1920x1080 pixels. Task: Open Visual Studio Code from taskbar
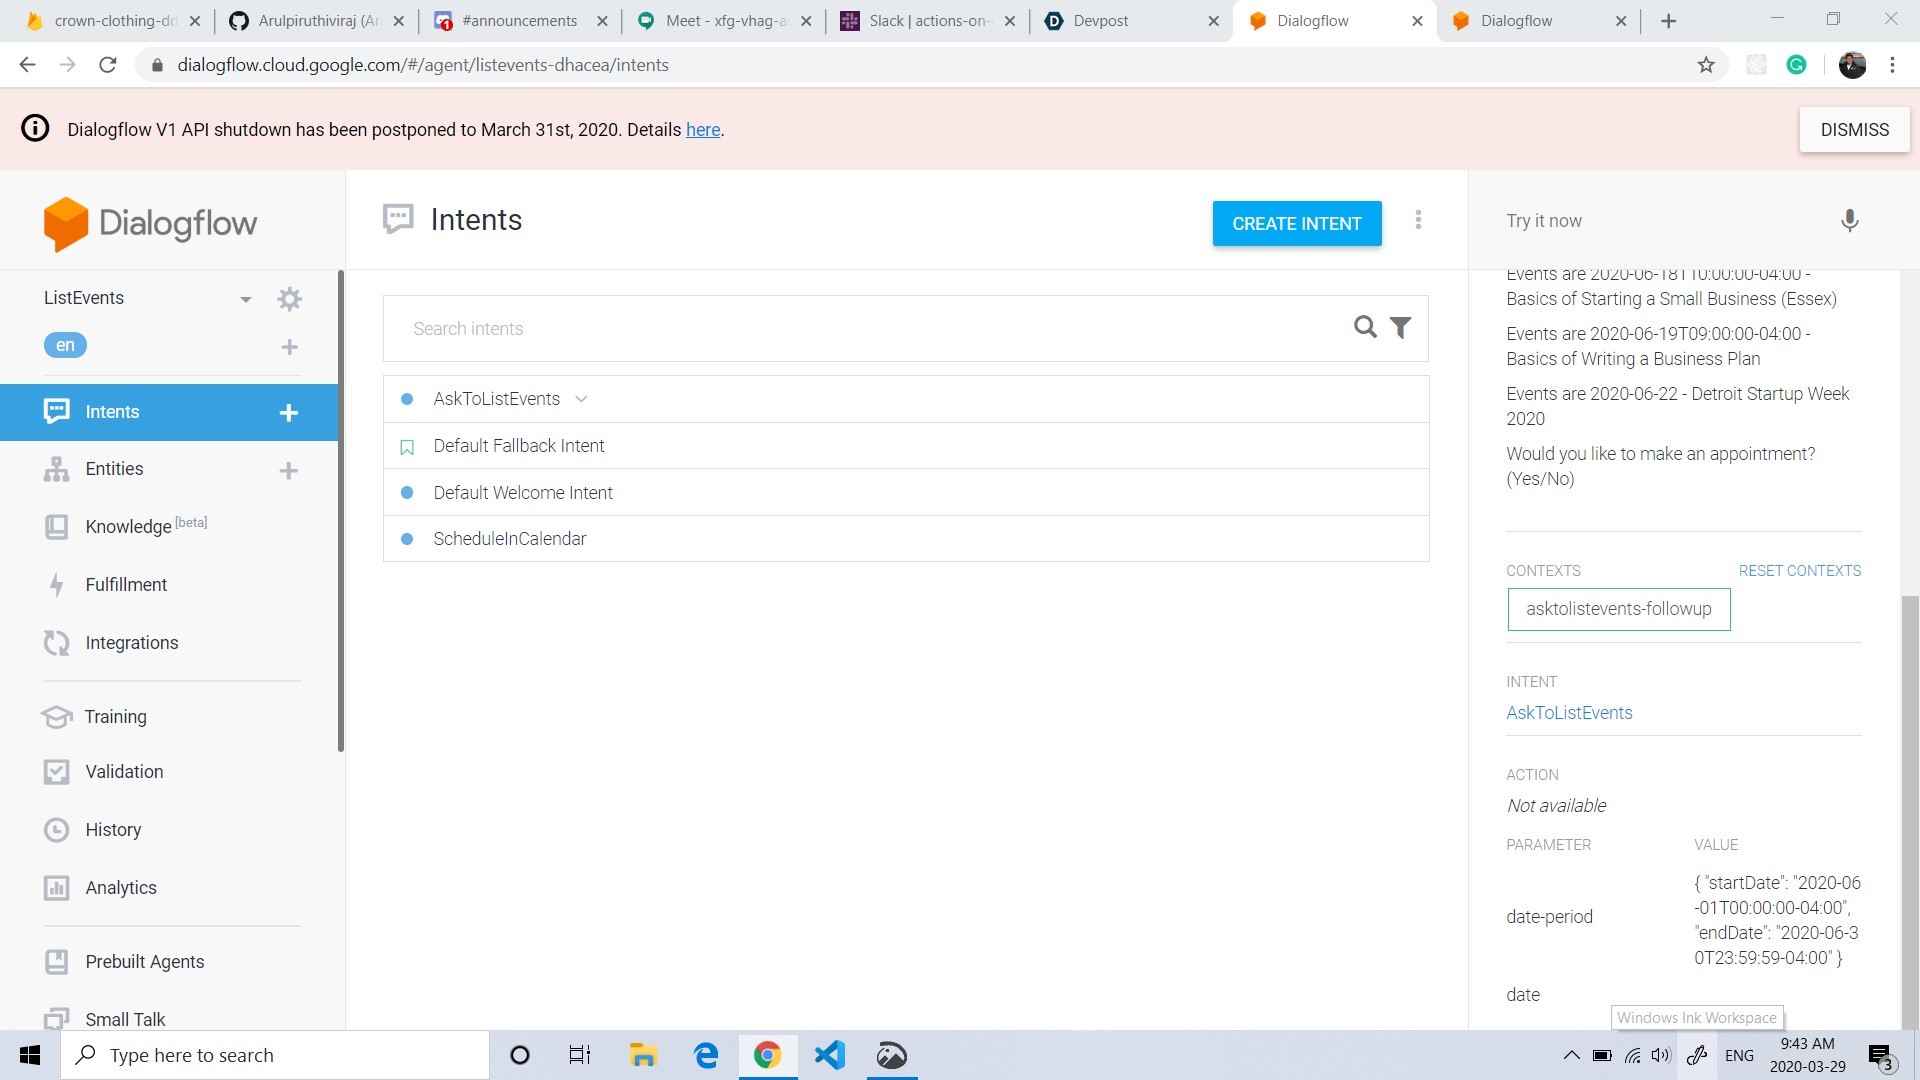click(829, 1055)
